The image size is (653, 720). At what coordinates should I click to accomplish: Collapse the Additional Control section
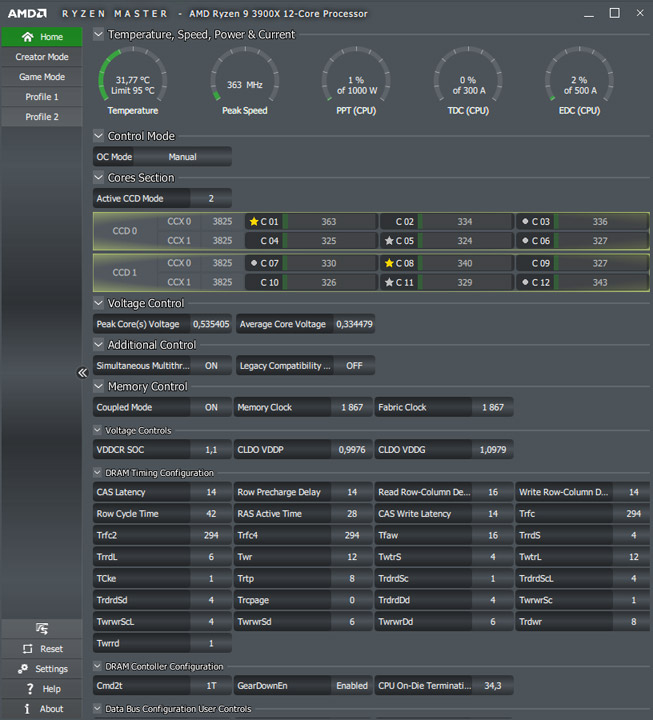(99, 344)
